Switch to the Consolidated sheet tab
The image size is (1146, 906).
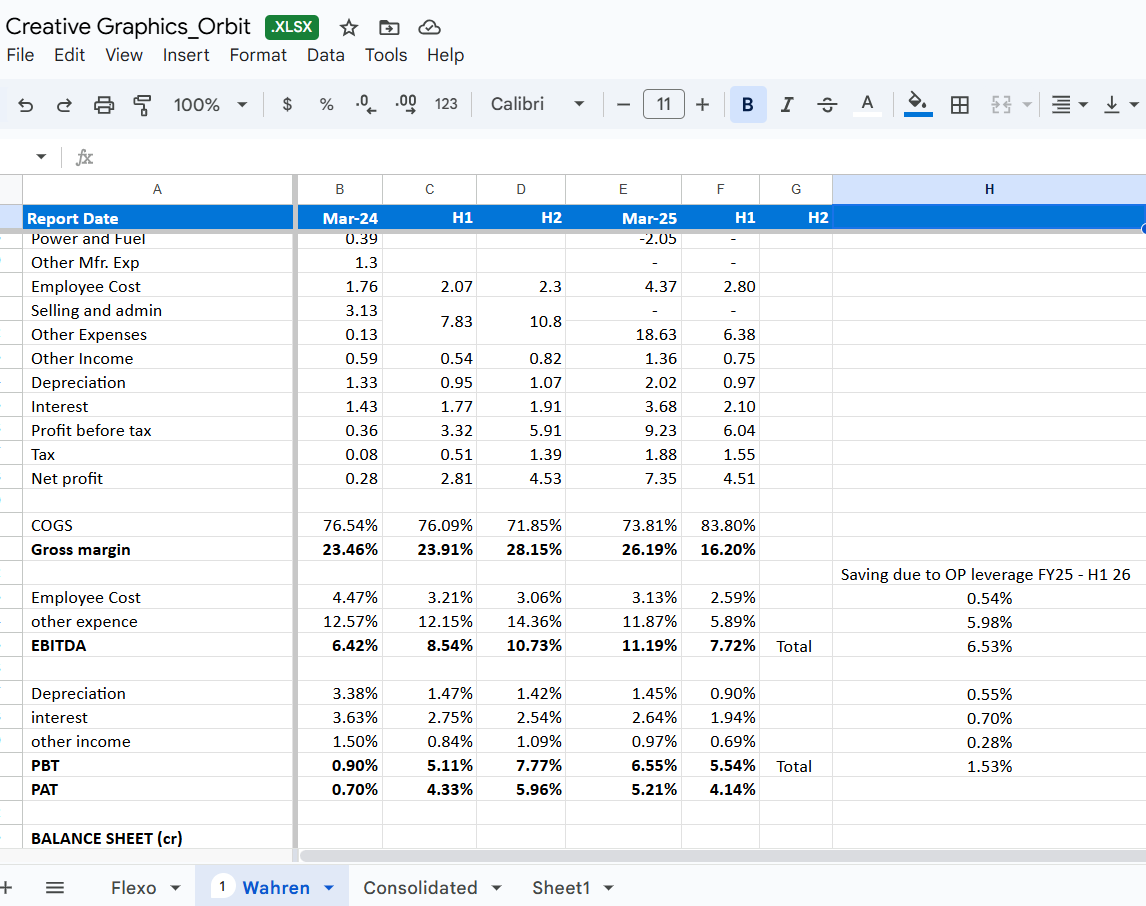point(420,887)
